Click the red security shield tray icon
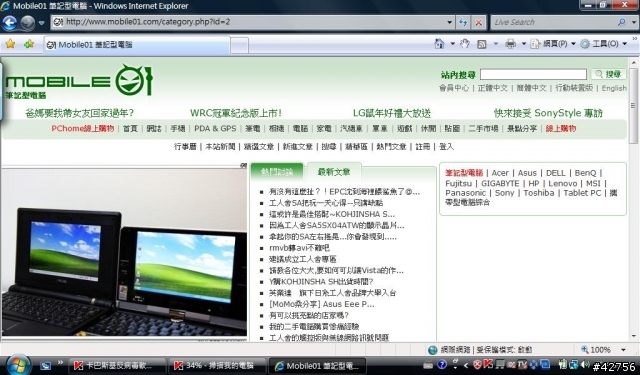Viewport: 640px width, 375px height. 477,364
